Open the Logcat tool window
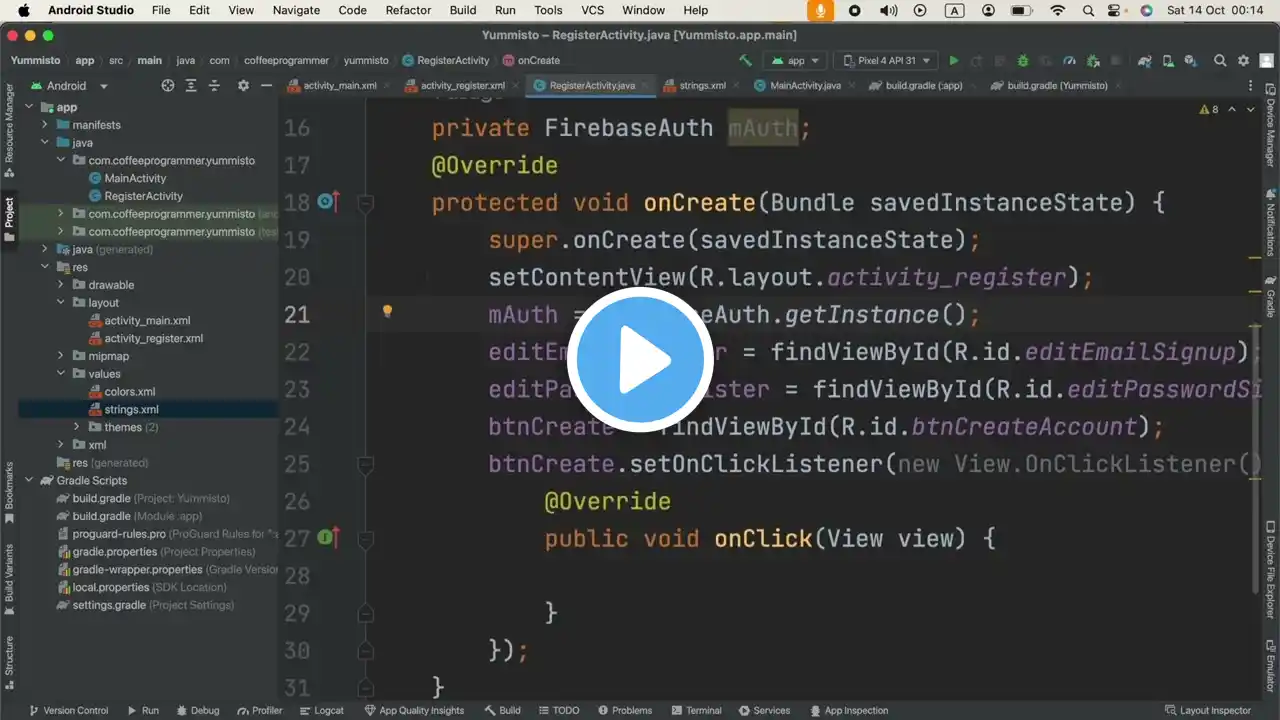Viewport: 1280px width, 720px height. [321, 711]
